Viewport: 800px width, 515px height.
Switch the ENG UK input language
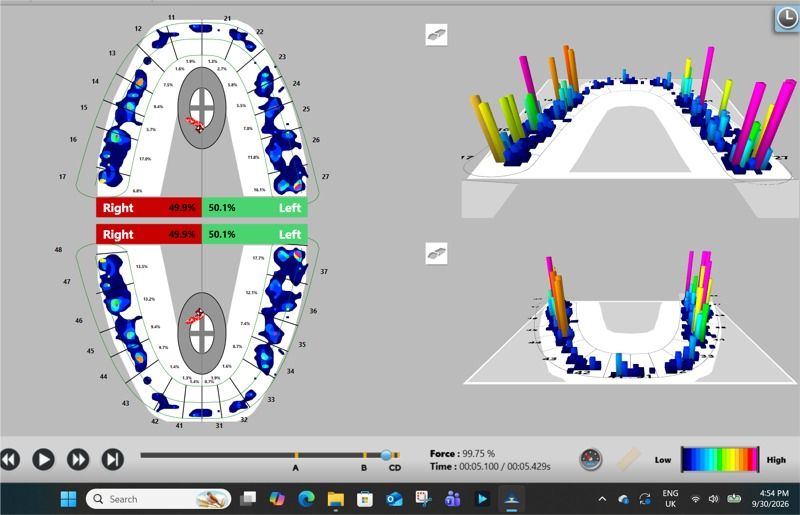[x=670, y=499]
